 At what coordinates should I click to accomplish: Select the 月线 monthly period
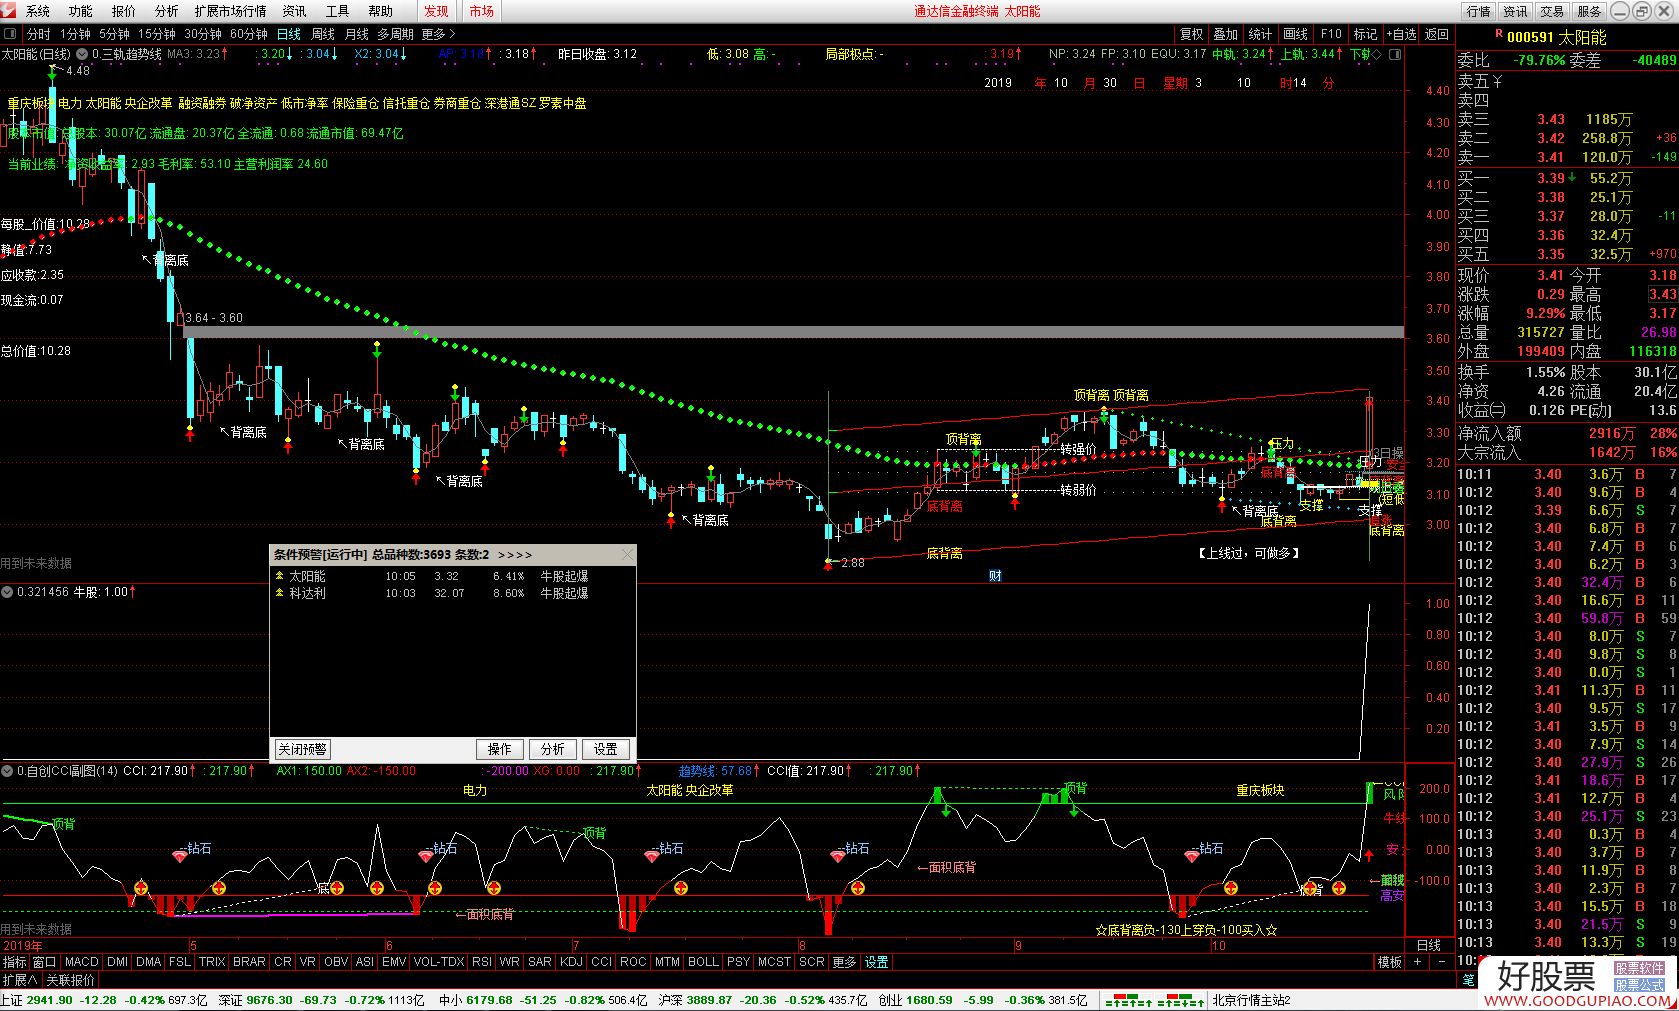click(356, 34)
